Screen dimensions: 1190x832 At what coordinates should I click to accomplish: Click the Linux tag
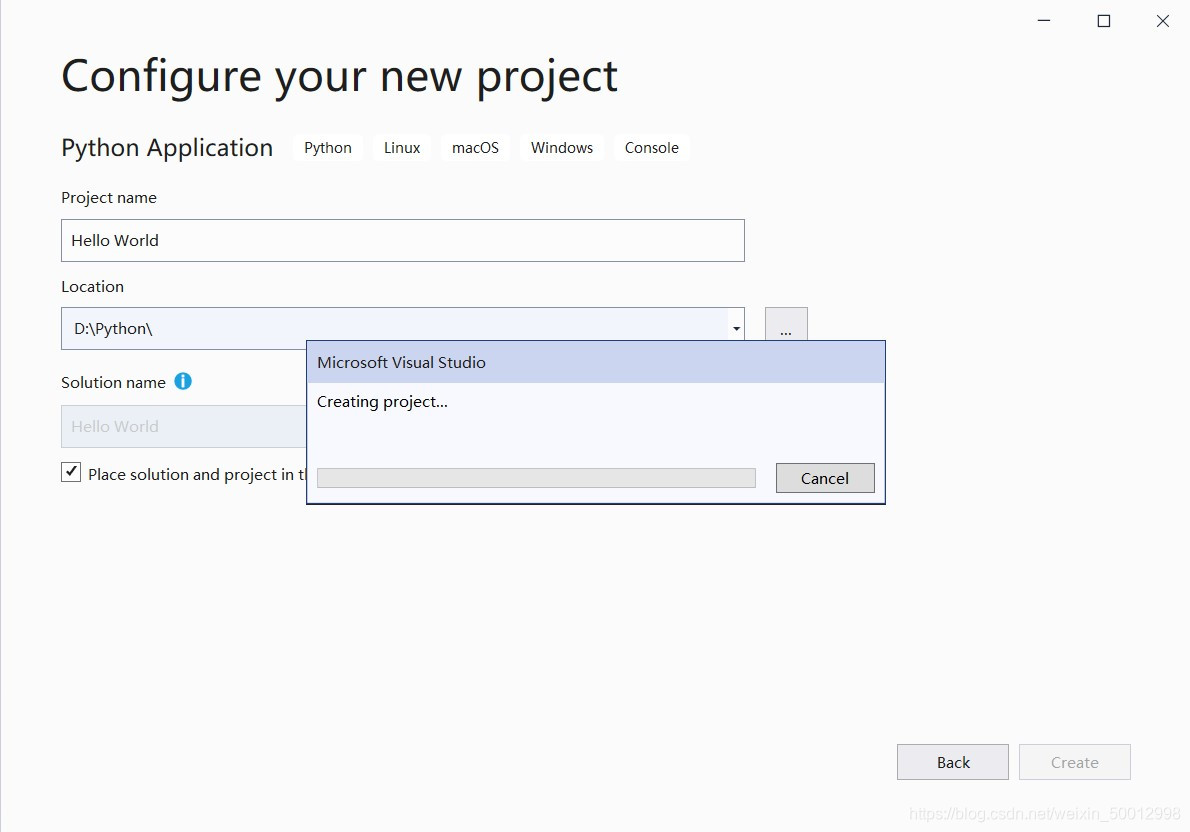pyautogui.click(x=402, y=147)
